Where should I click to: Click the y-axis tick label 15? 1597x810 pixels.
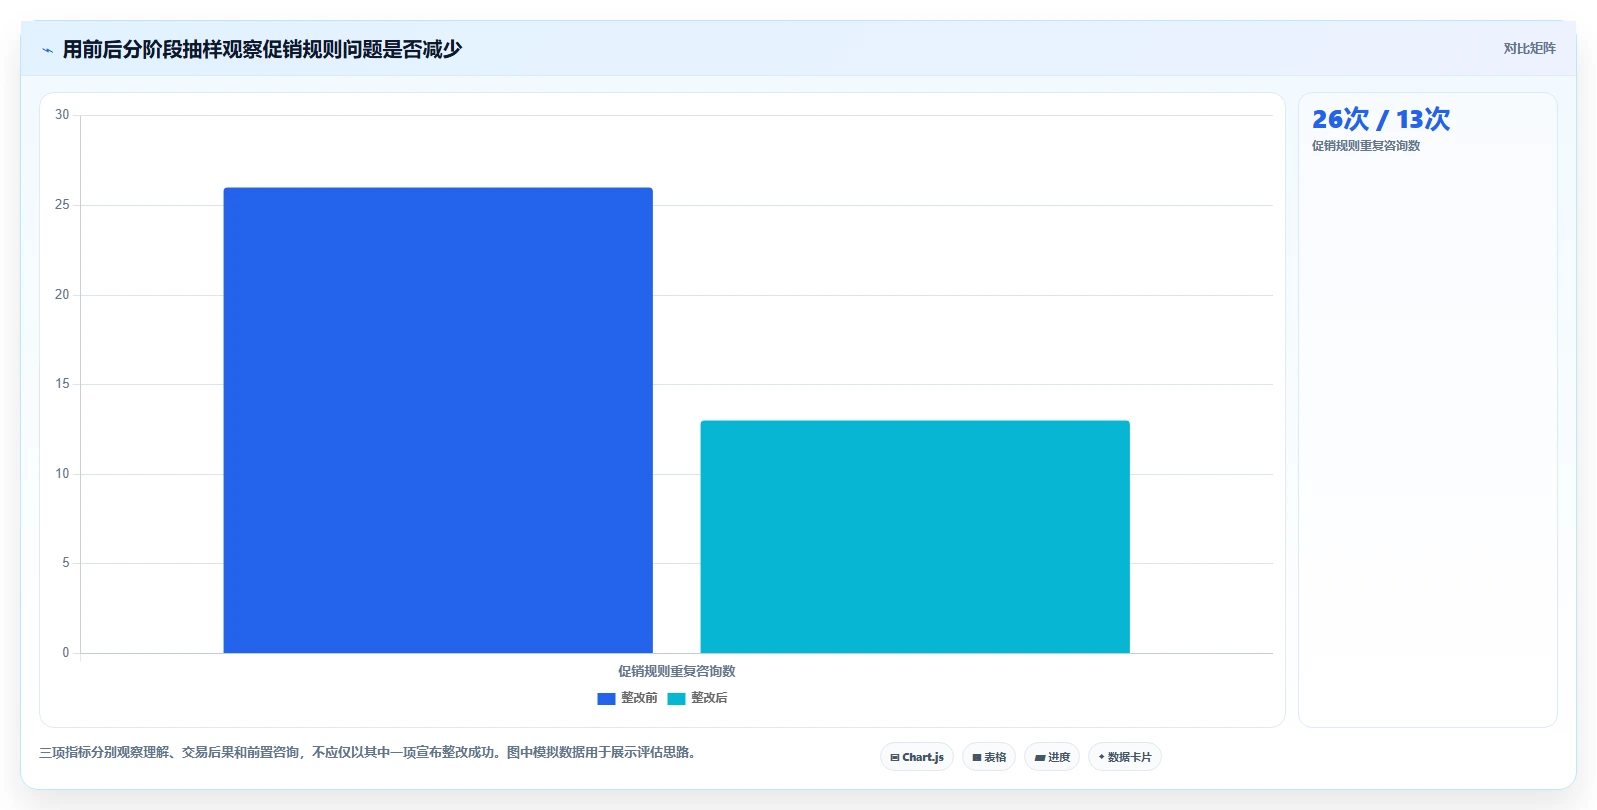point(62,384)
